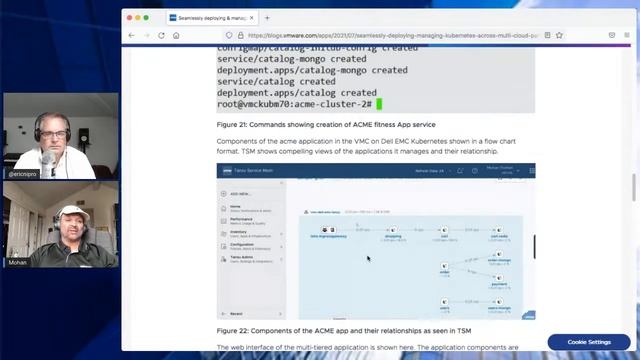Image resolution: width=640 pixels, height=360 pixels.
Task: Reload the current page
Action: click(x=161, y=36)
